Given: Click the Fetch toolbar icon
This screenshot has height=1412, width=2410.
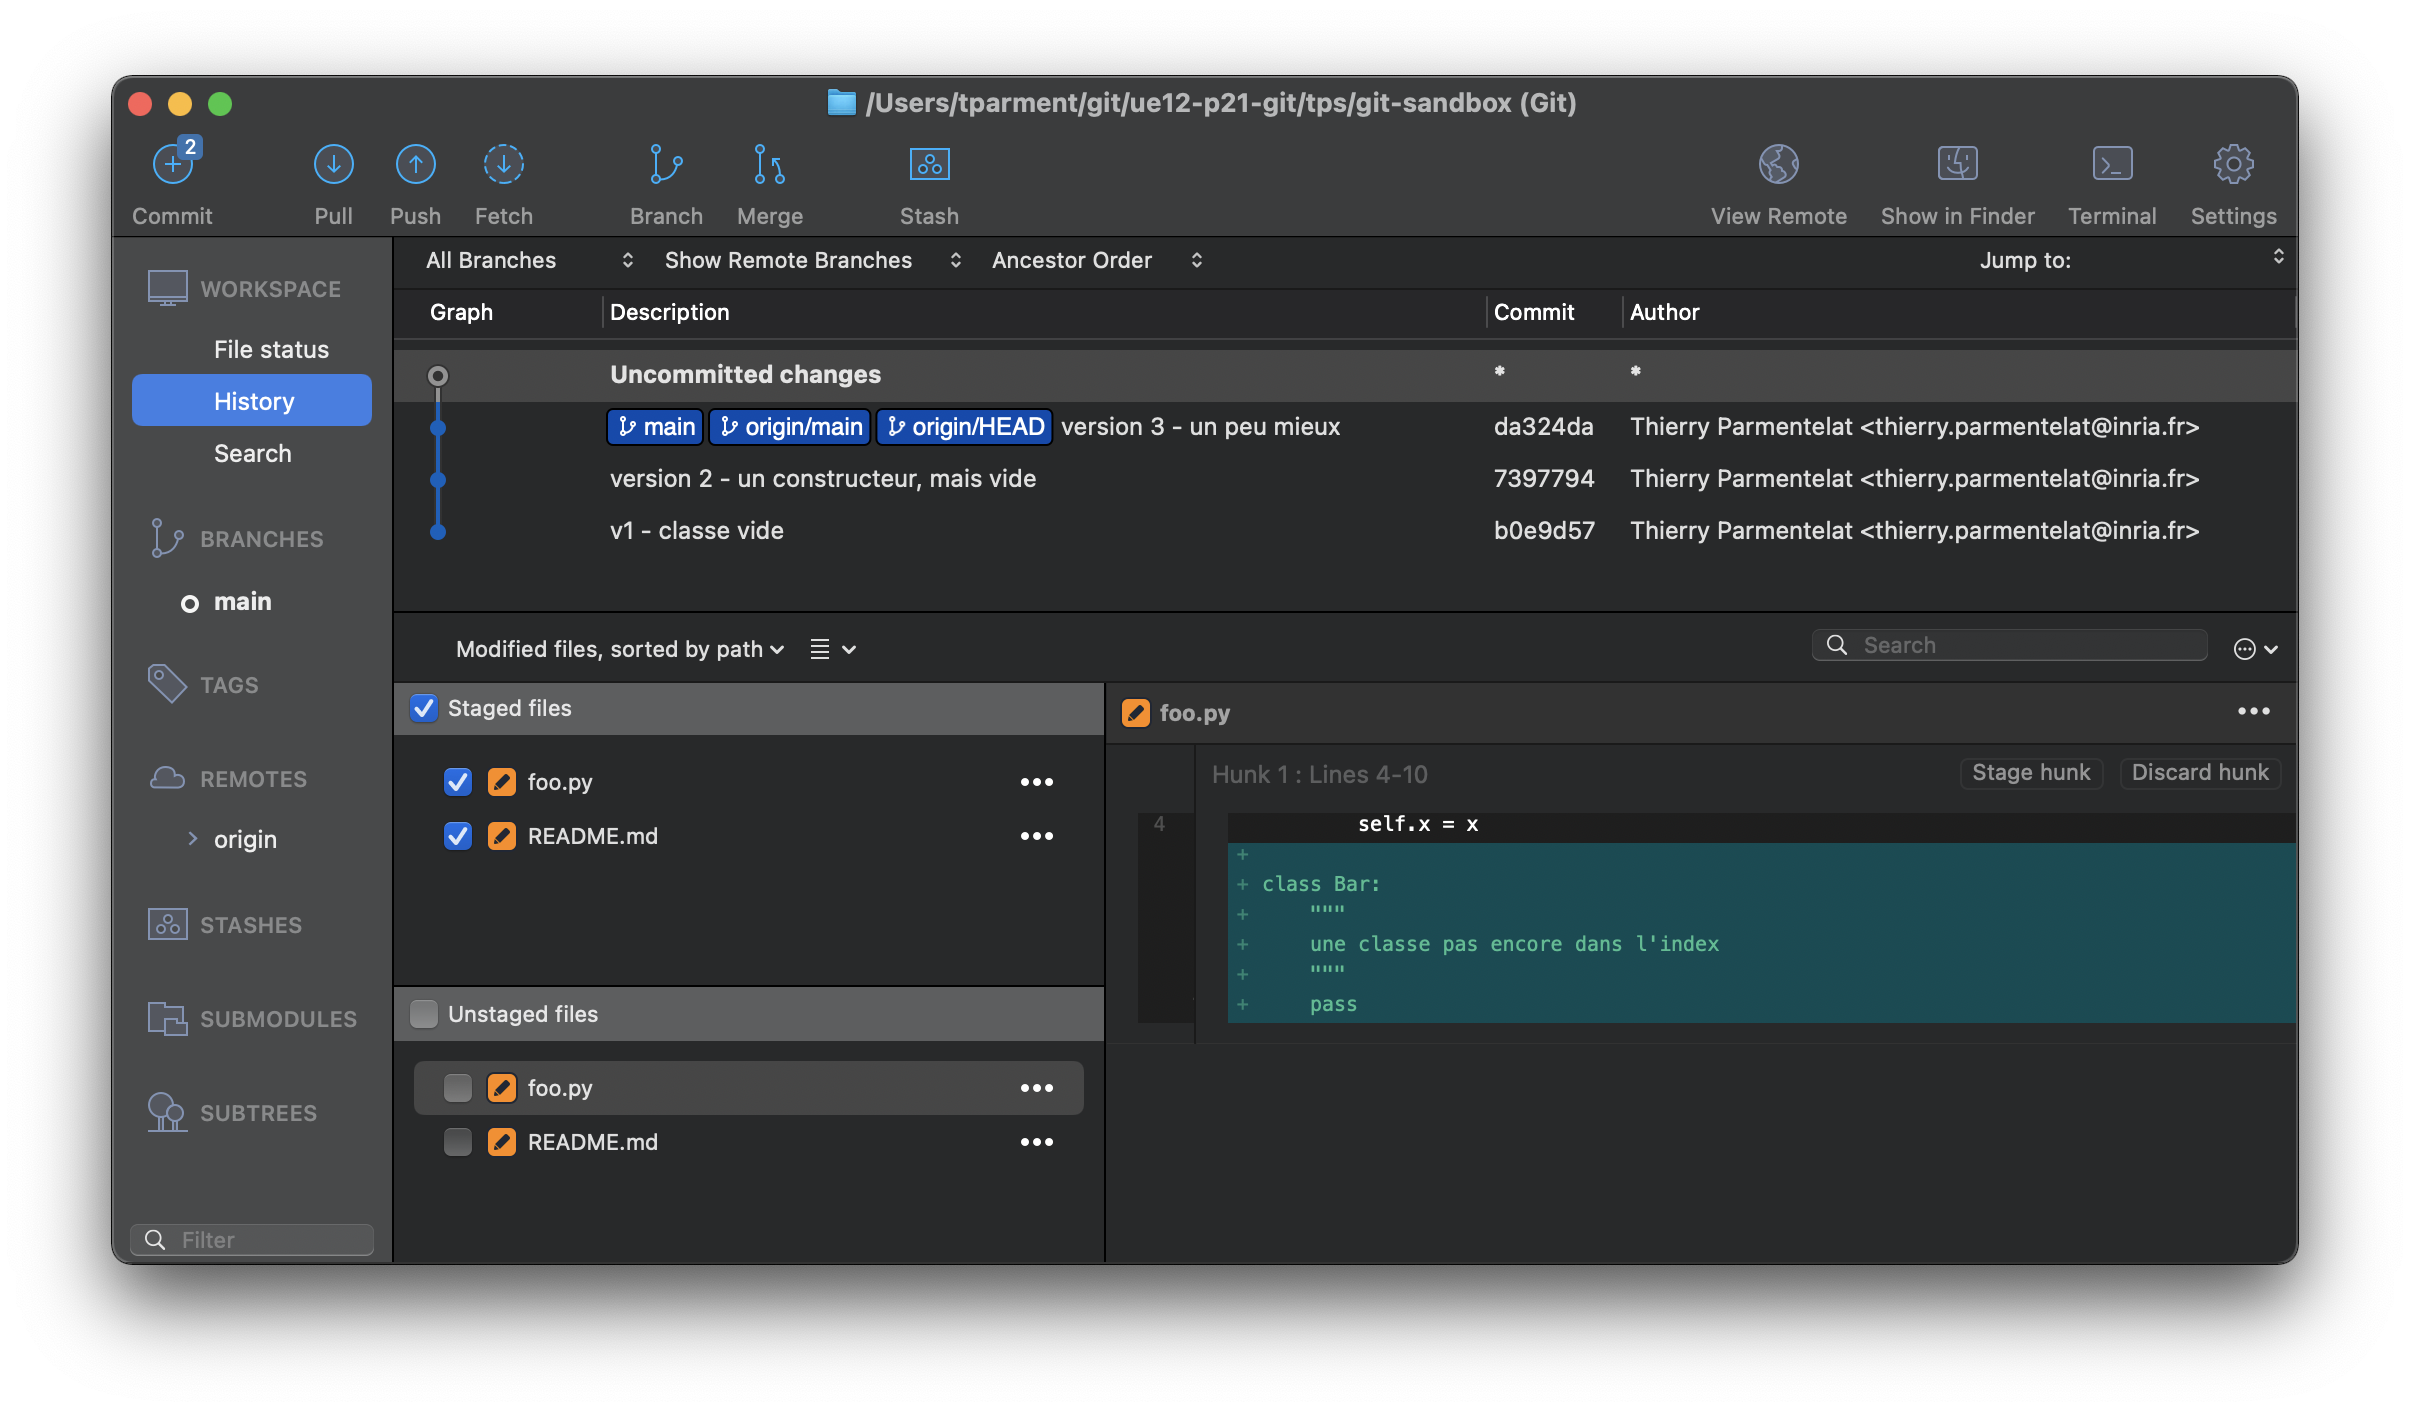Looking at the screenshot, I should (x=503, y=165).
